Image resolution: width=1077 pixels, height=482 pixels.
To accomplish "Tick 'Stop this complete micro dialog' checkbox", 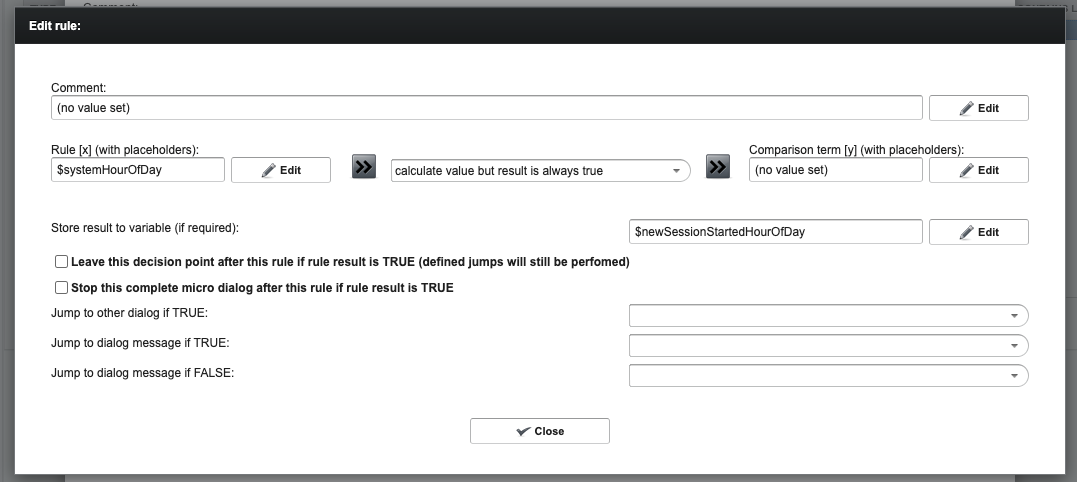I will 62,288.
